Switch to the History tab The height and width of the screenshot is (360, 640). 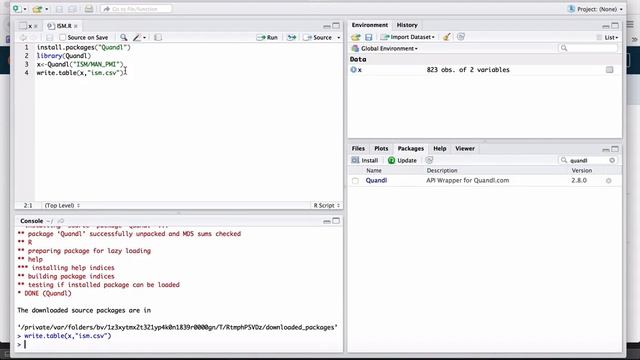[x=407, y=25]
